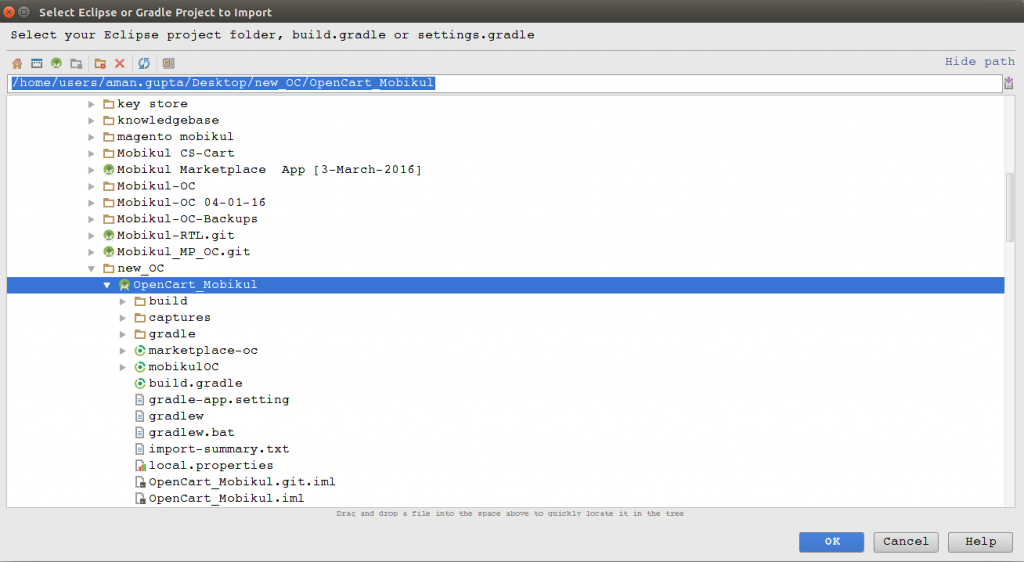Click file icon beside gradle-app.setting
The width and height of the screenshot is (1024, 562).
click(140, 399)
